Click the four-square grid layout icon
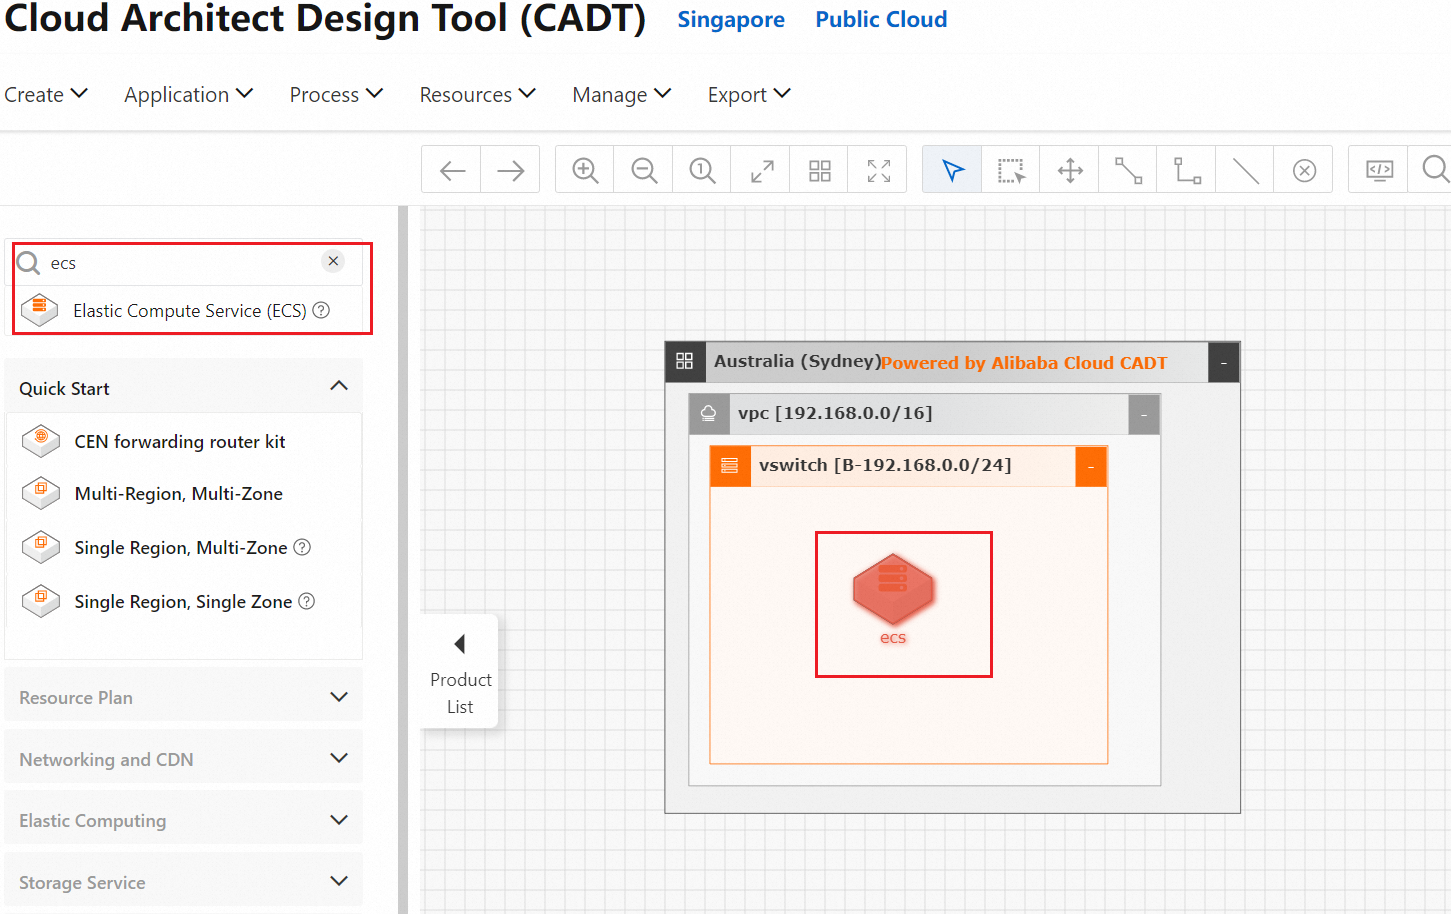Image resolution: width=1451 pixels, height=914 pixels. (820, 170)
